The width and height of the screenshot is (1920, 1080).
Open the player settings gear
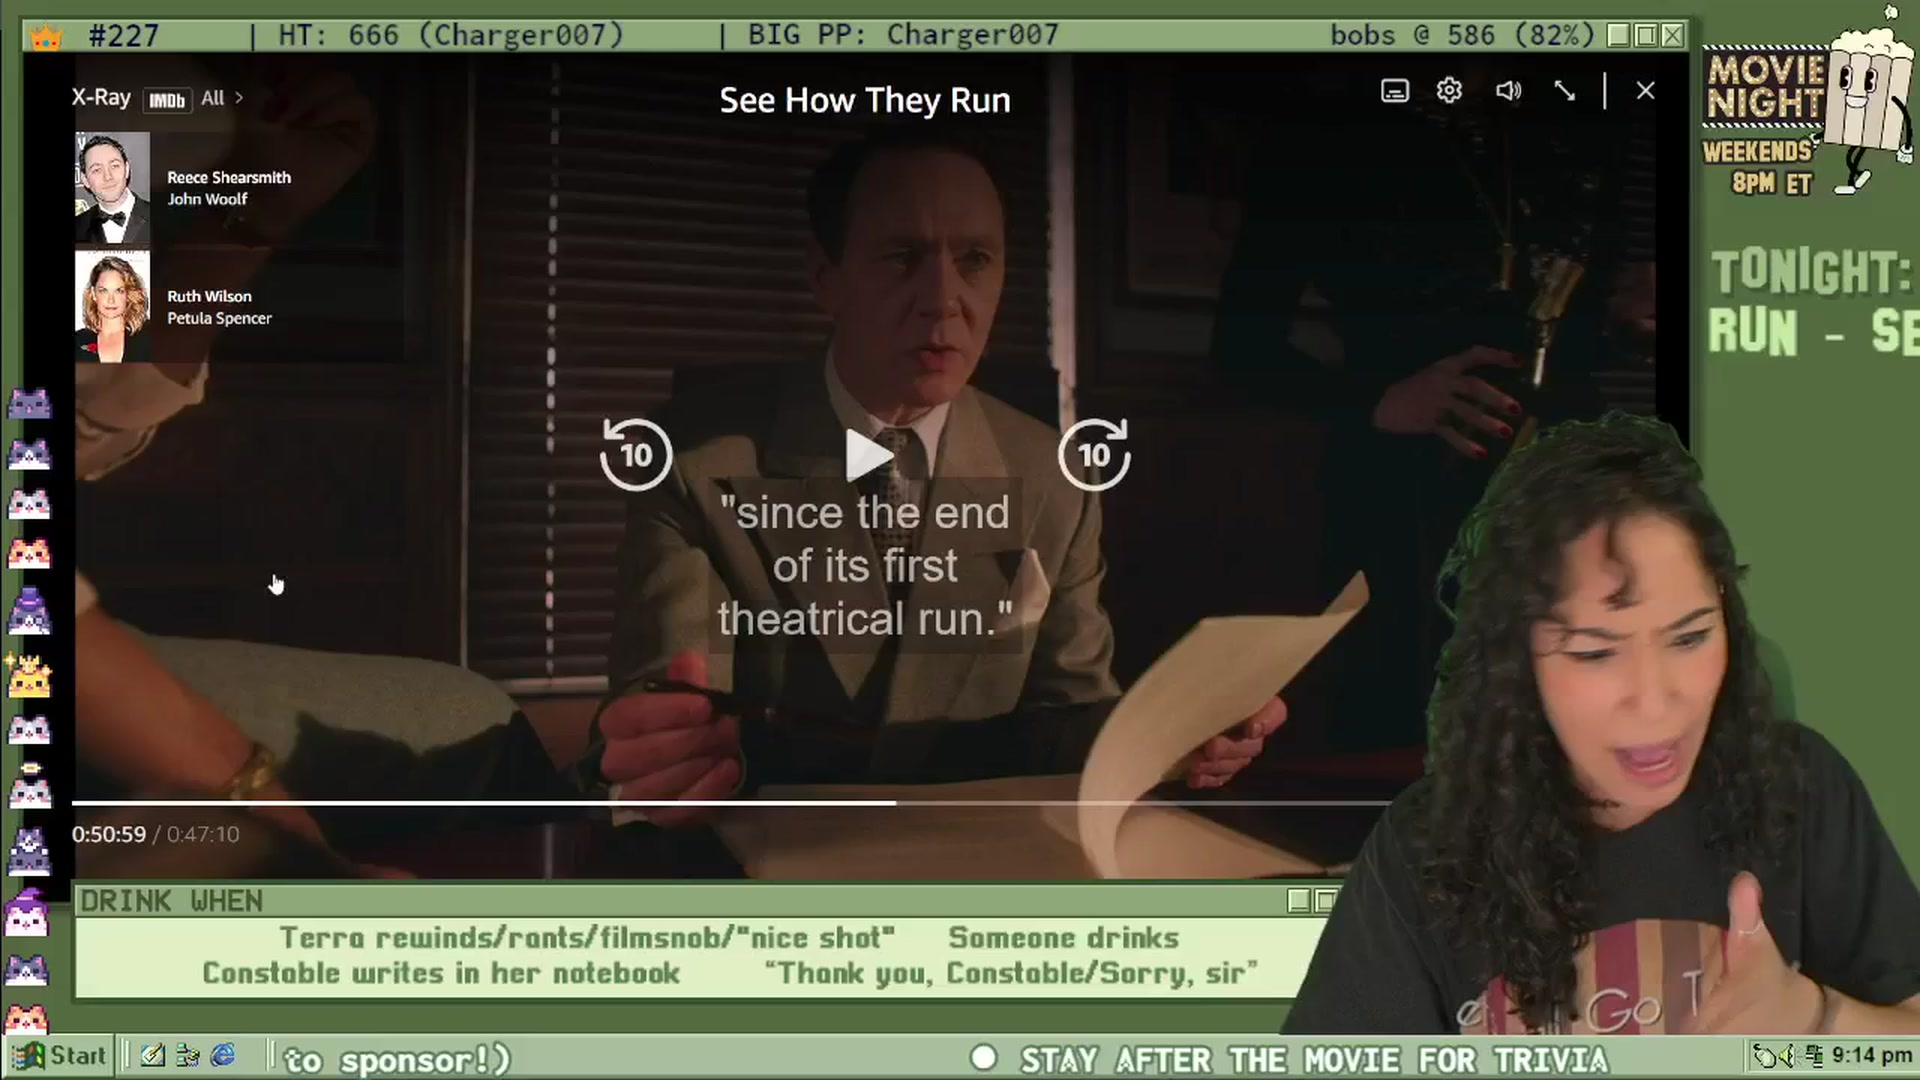point(1449,91)
